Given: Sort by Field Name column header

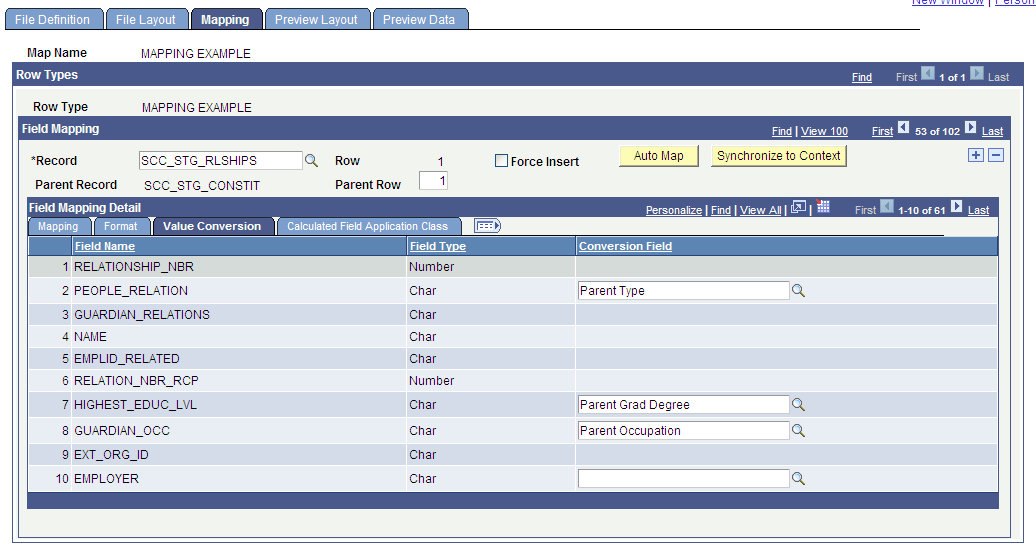Looking at the screenshot, I should coord(104,246).
